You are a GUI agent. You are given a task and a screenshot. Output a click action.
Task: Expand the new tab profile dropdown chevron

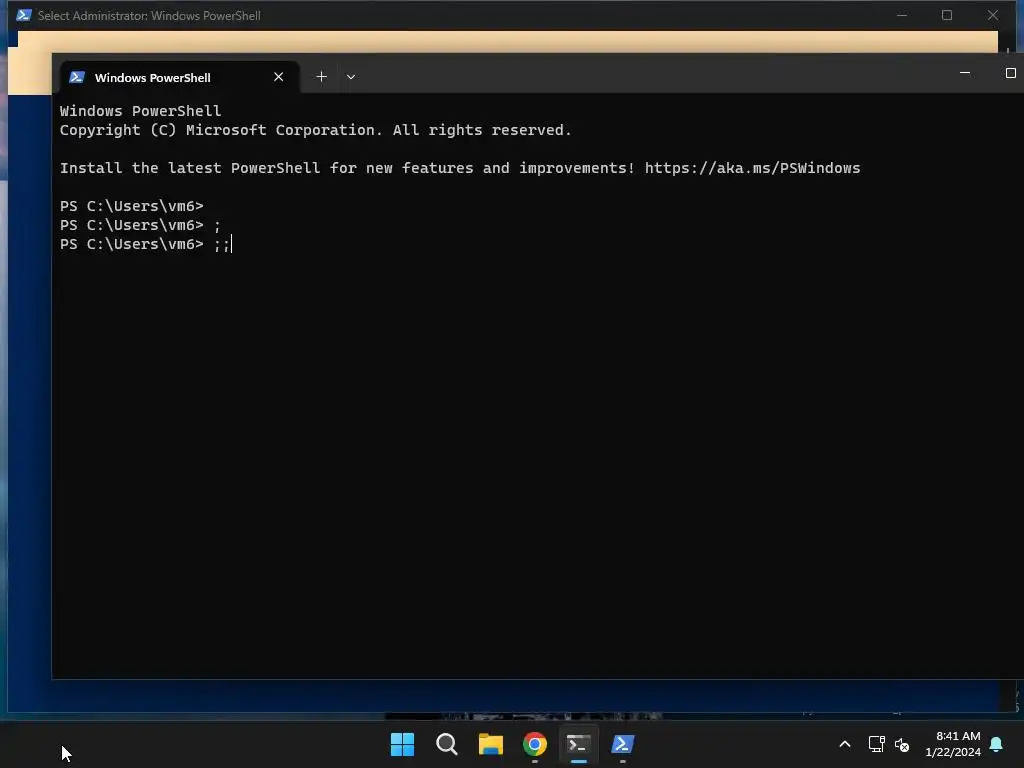click(x=351, y=76)
